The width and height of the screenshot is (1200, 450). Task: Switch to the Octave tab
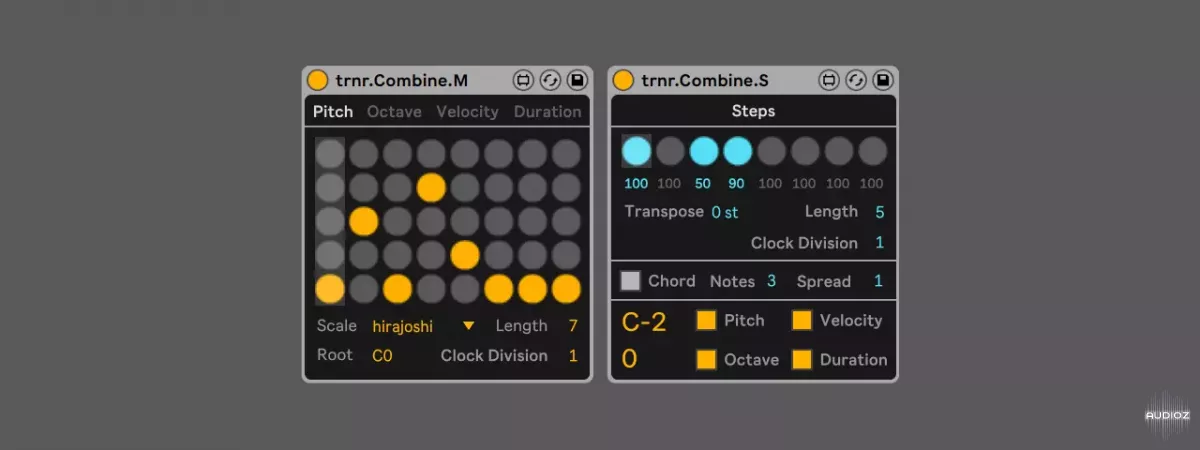(x=394, y=112)
